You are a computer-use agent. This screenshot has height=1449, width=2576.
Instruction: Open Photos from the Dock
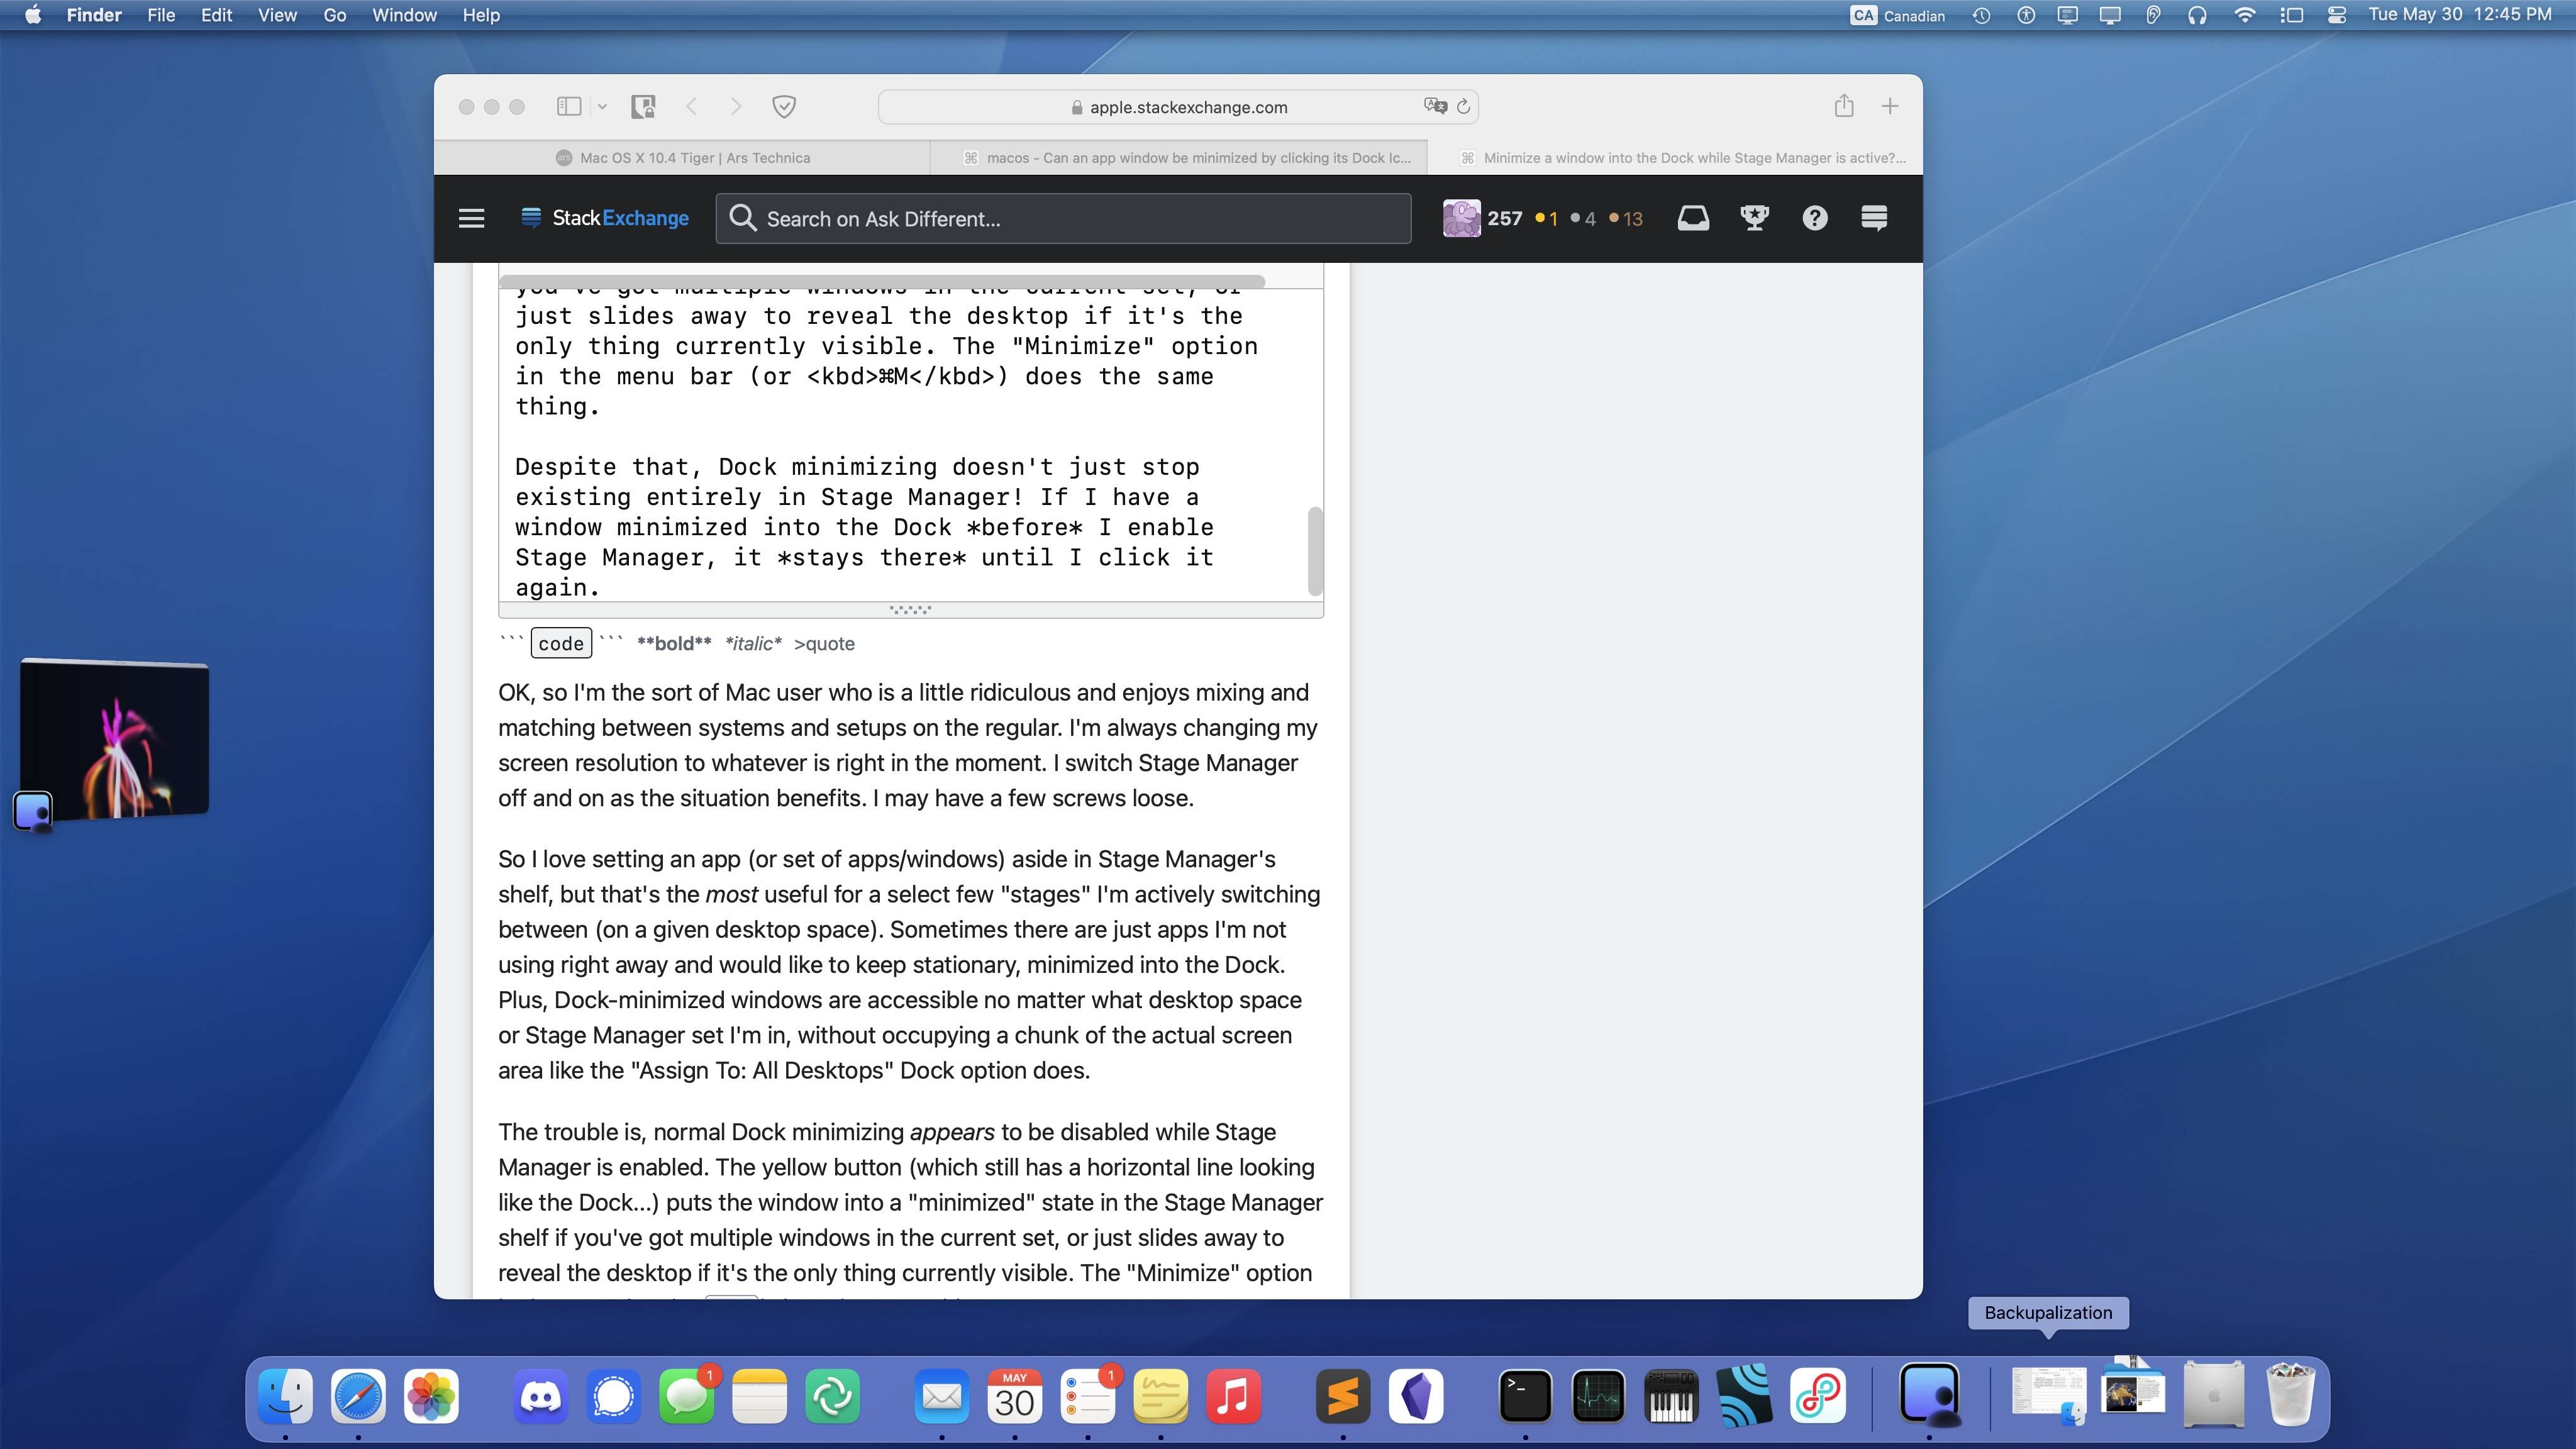pyautogui.click(x=431, y=1396)
